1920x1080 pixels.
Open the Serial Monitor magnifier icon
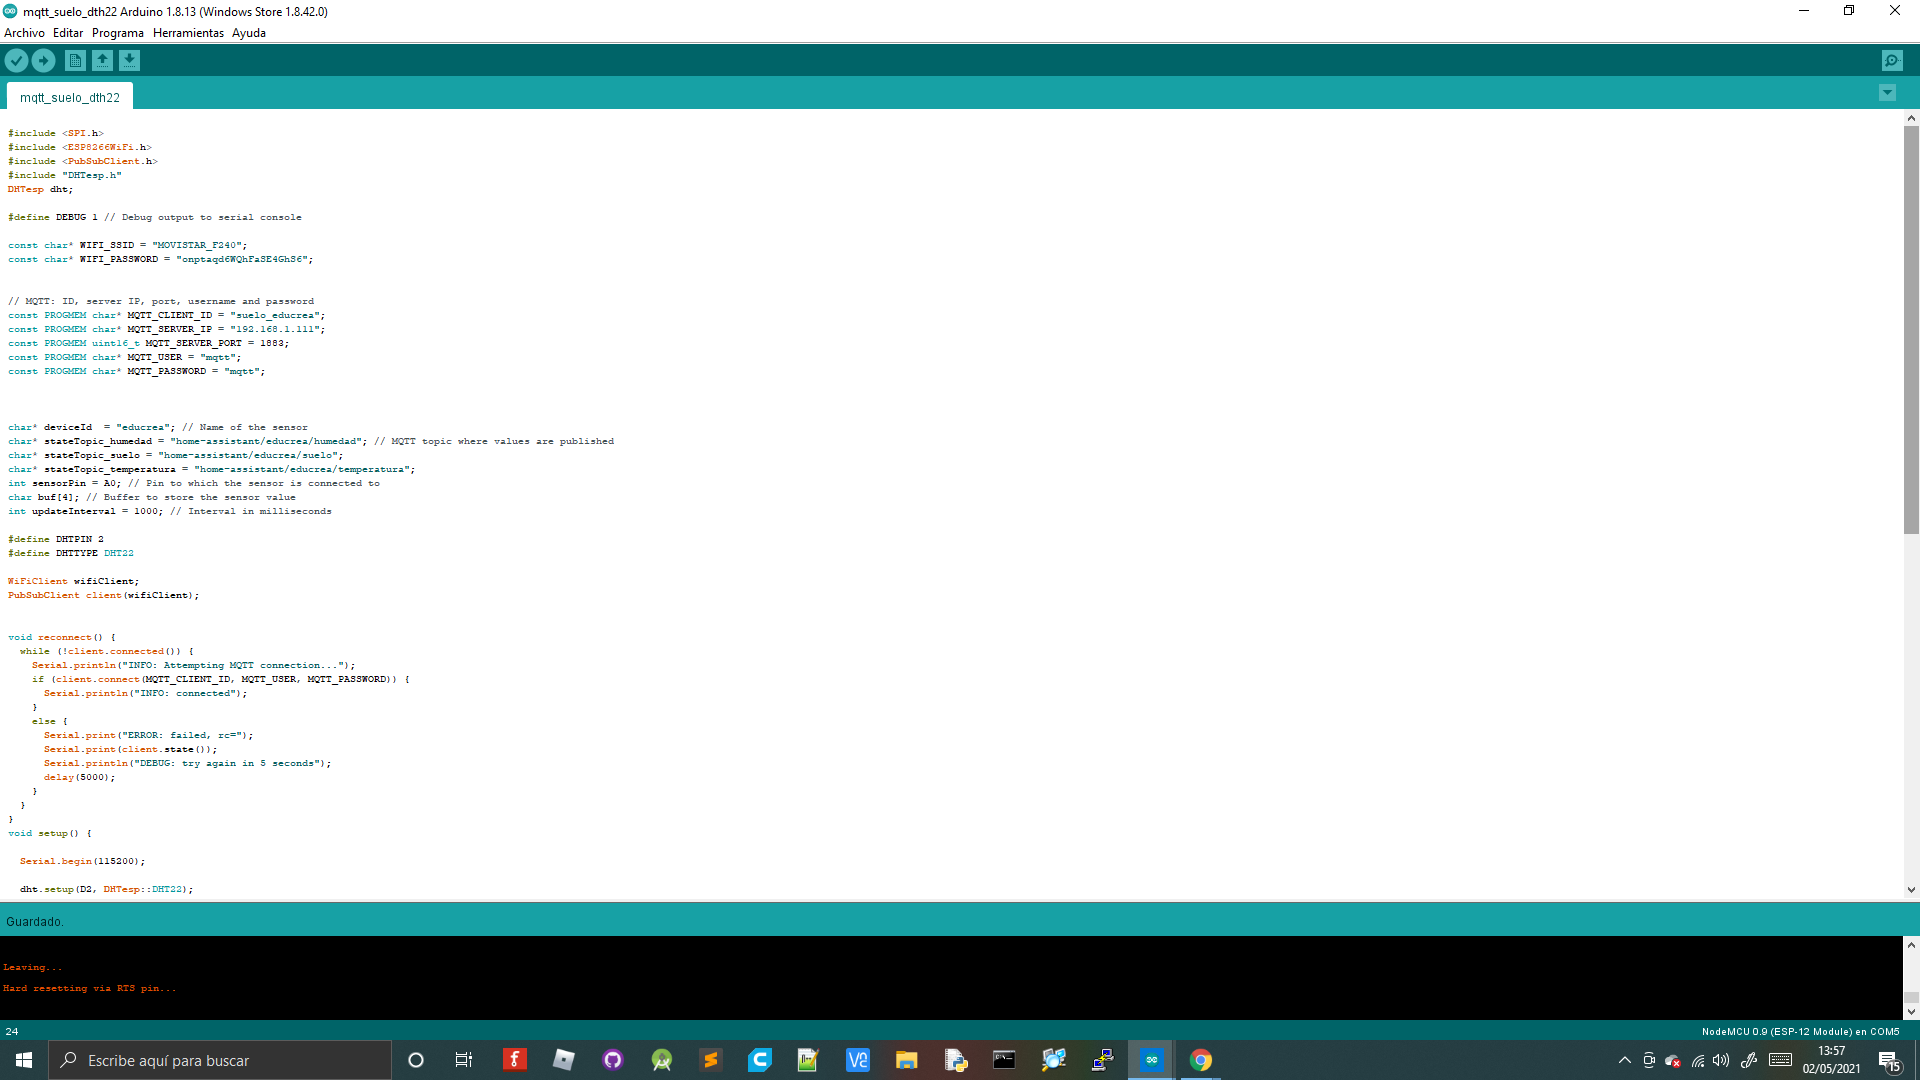click(x=1892, y=61)
